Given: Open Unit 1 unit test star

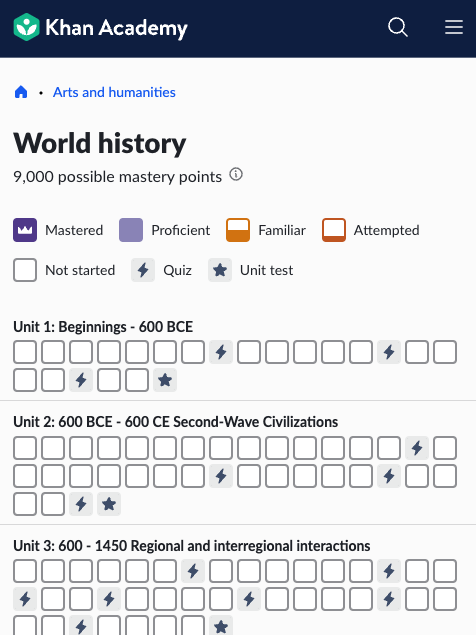Looking at the screenshot, I should 165,380.
